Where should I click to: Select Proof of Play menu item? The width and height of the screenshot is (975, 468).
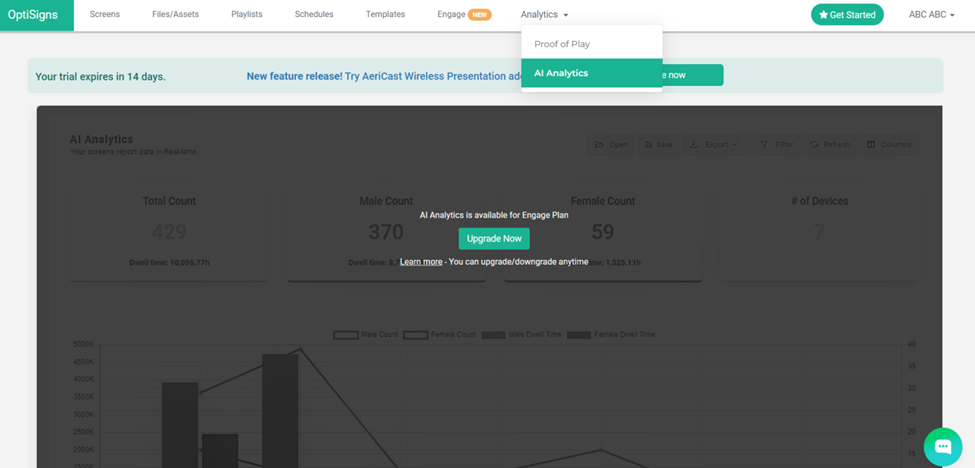click(562, 44)
